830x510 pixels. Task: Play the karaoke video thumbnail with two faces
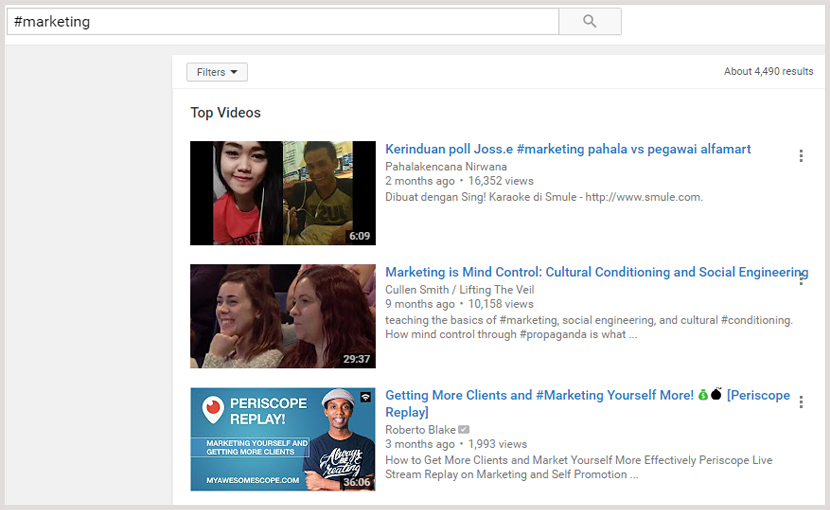coord(269,193)
